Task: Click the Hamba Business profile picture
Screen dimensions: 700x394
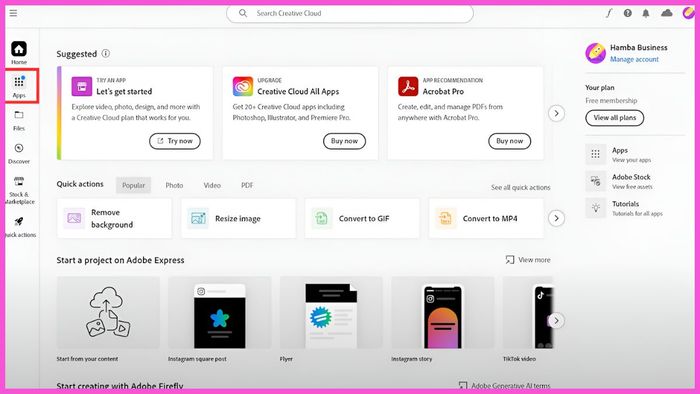Action: point(596,53)
